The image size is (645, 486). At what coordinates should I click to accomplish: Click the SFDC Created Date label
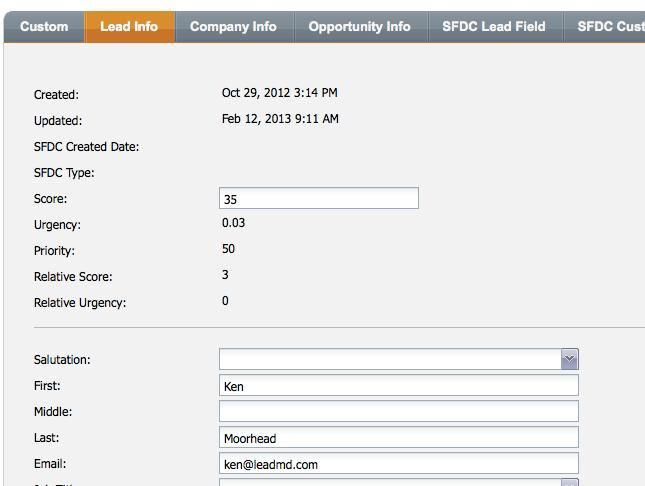86,147
